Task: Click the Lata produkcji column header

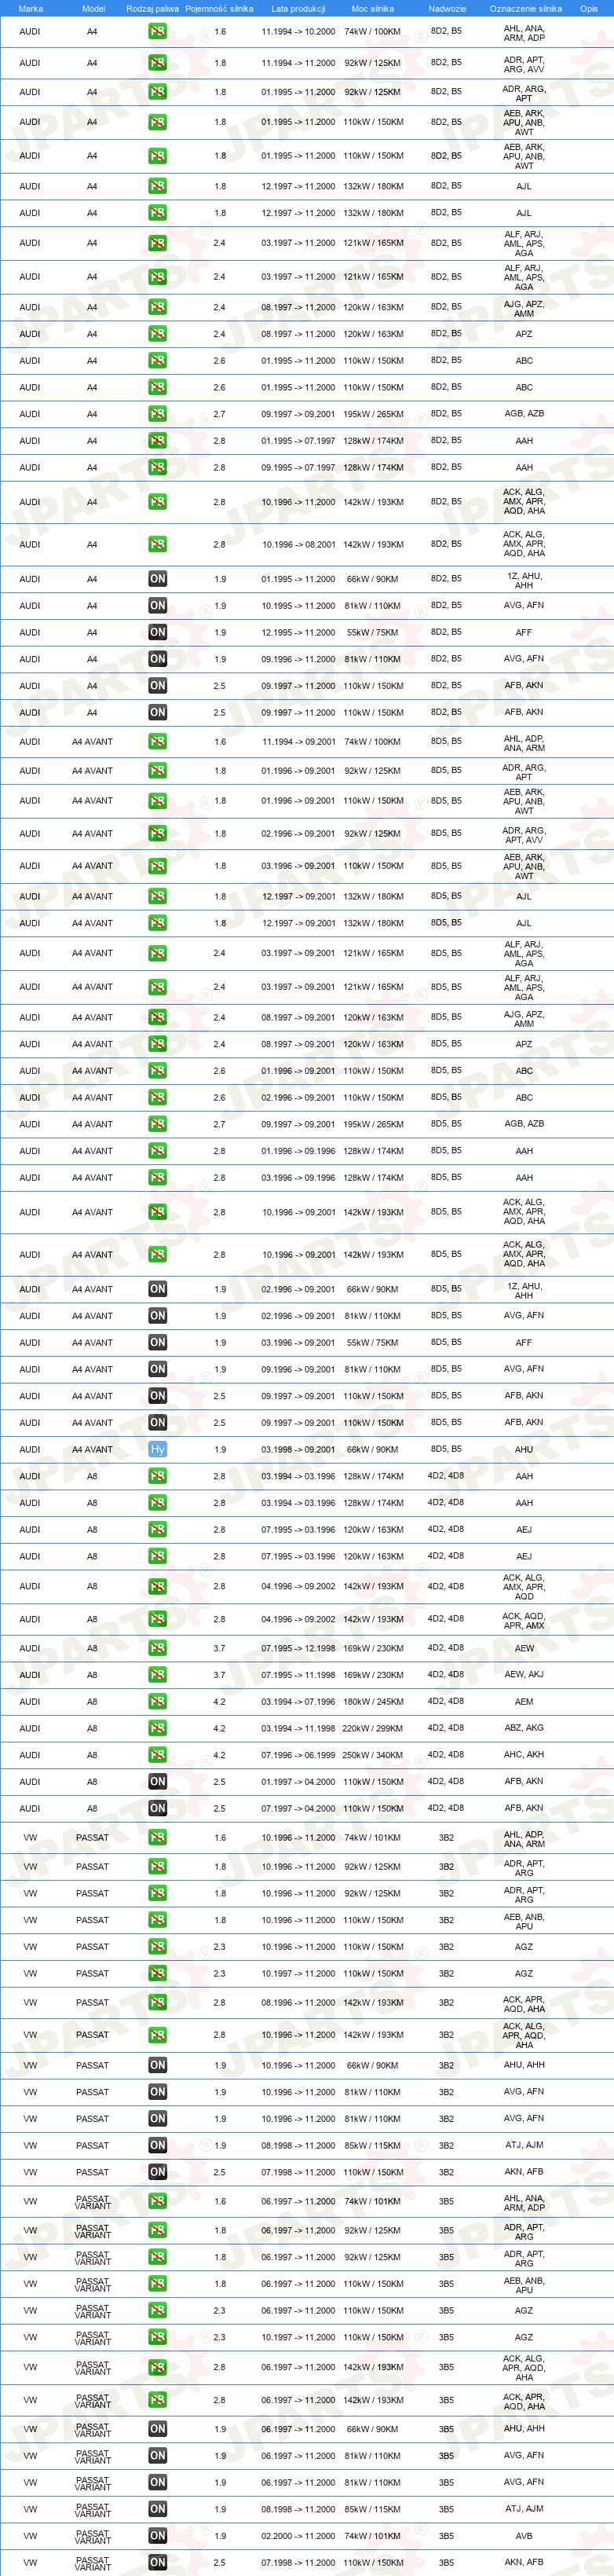Action: pos(298,9)
